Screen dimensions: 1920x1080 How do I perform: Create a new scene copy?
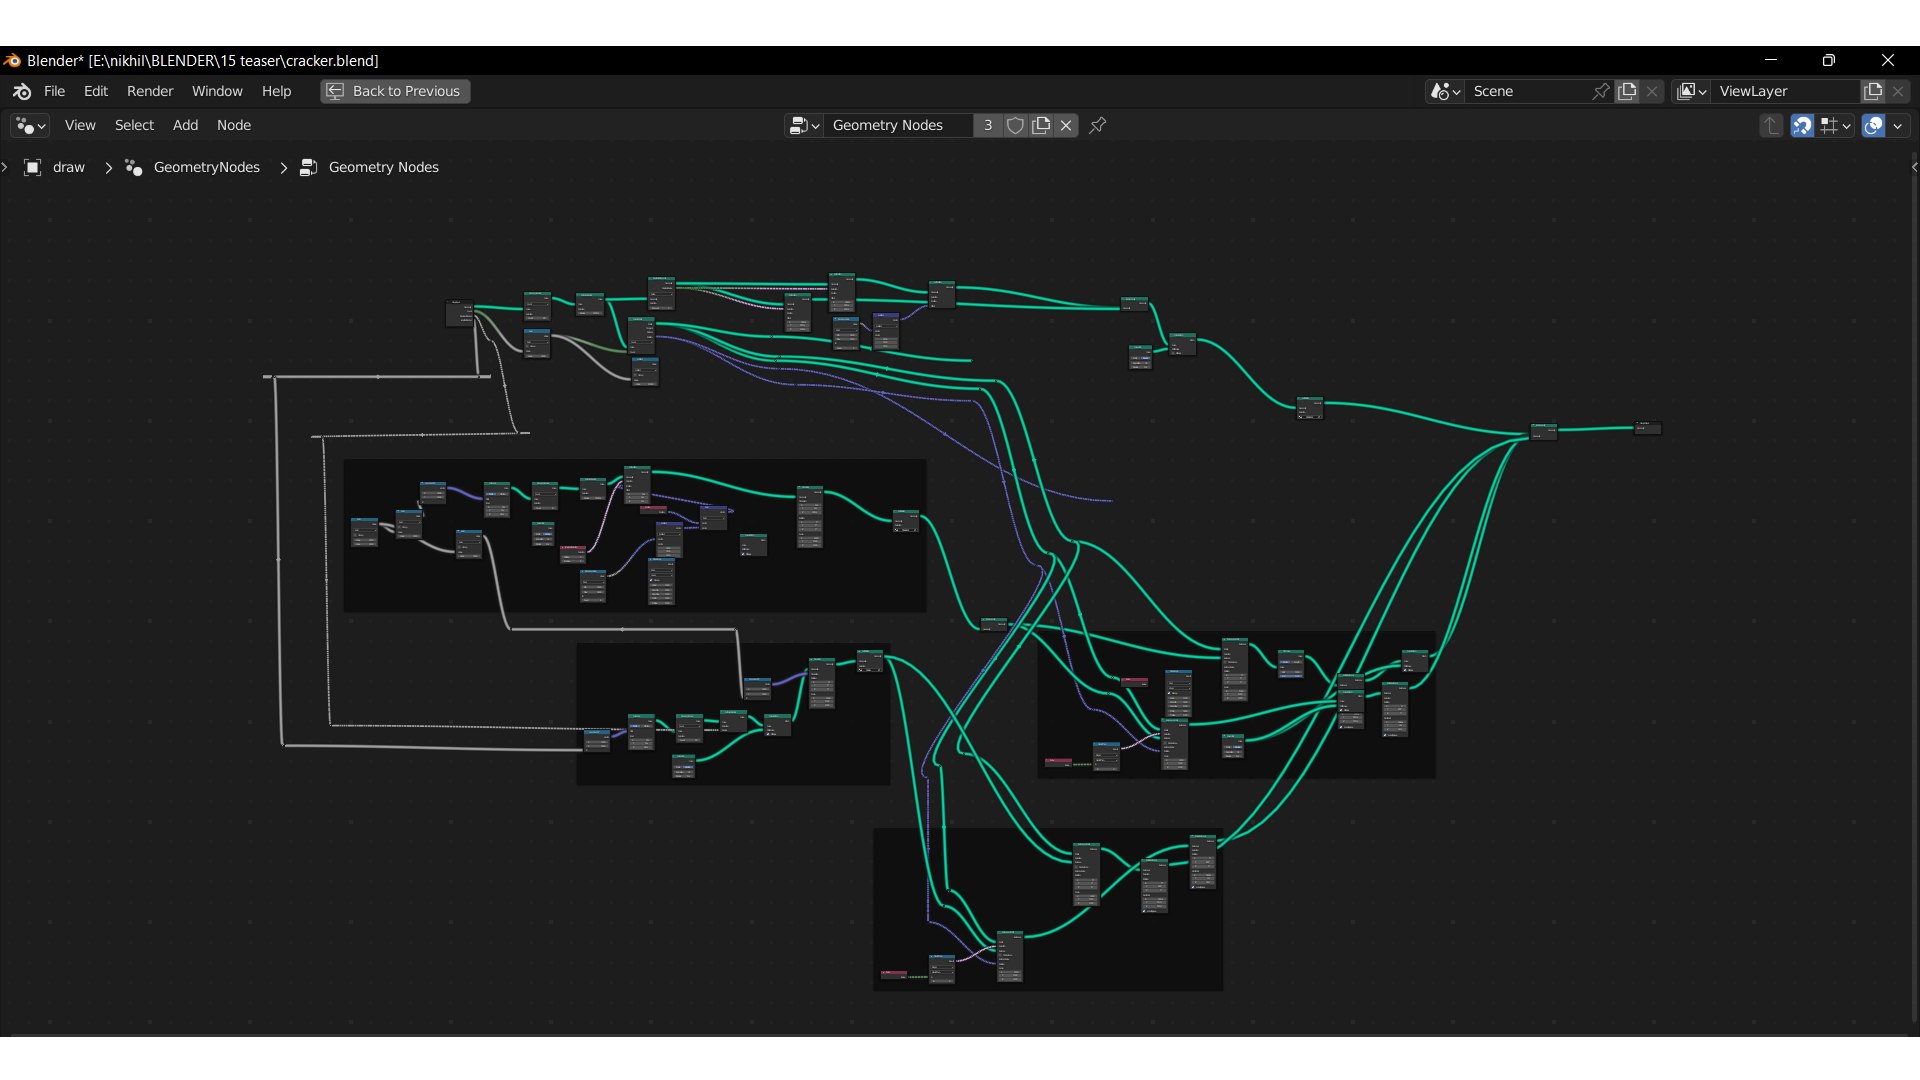[1627, 91]
